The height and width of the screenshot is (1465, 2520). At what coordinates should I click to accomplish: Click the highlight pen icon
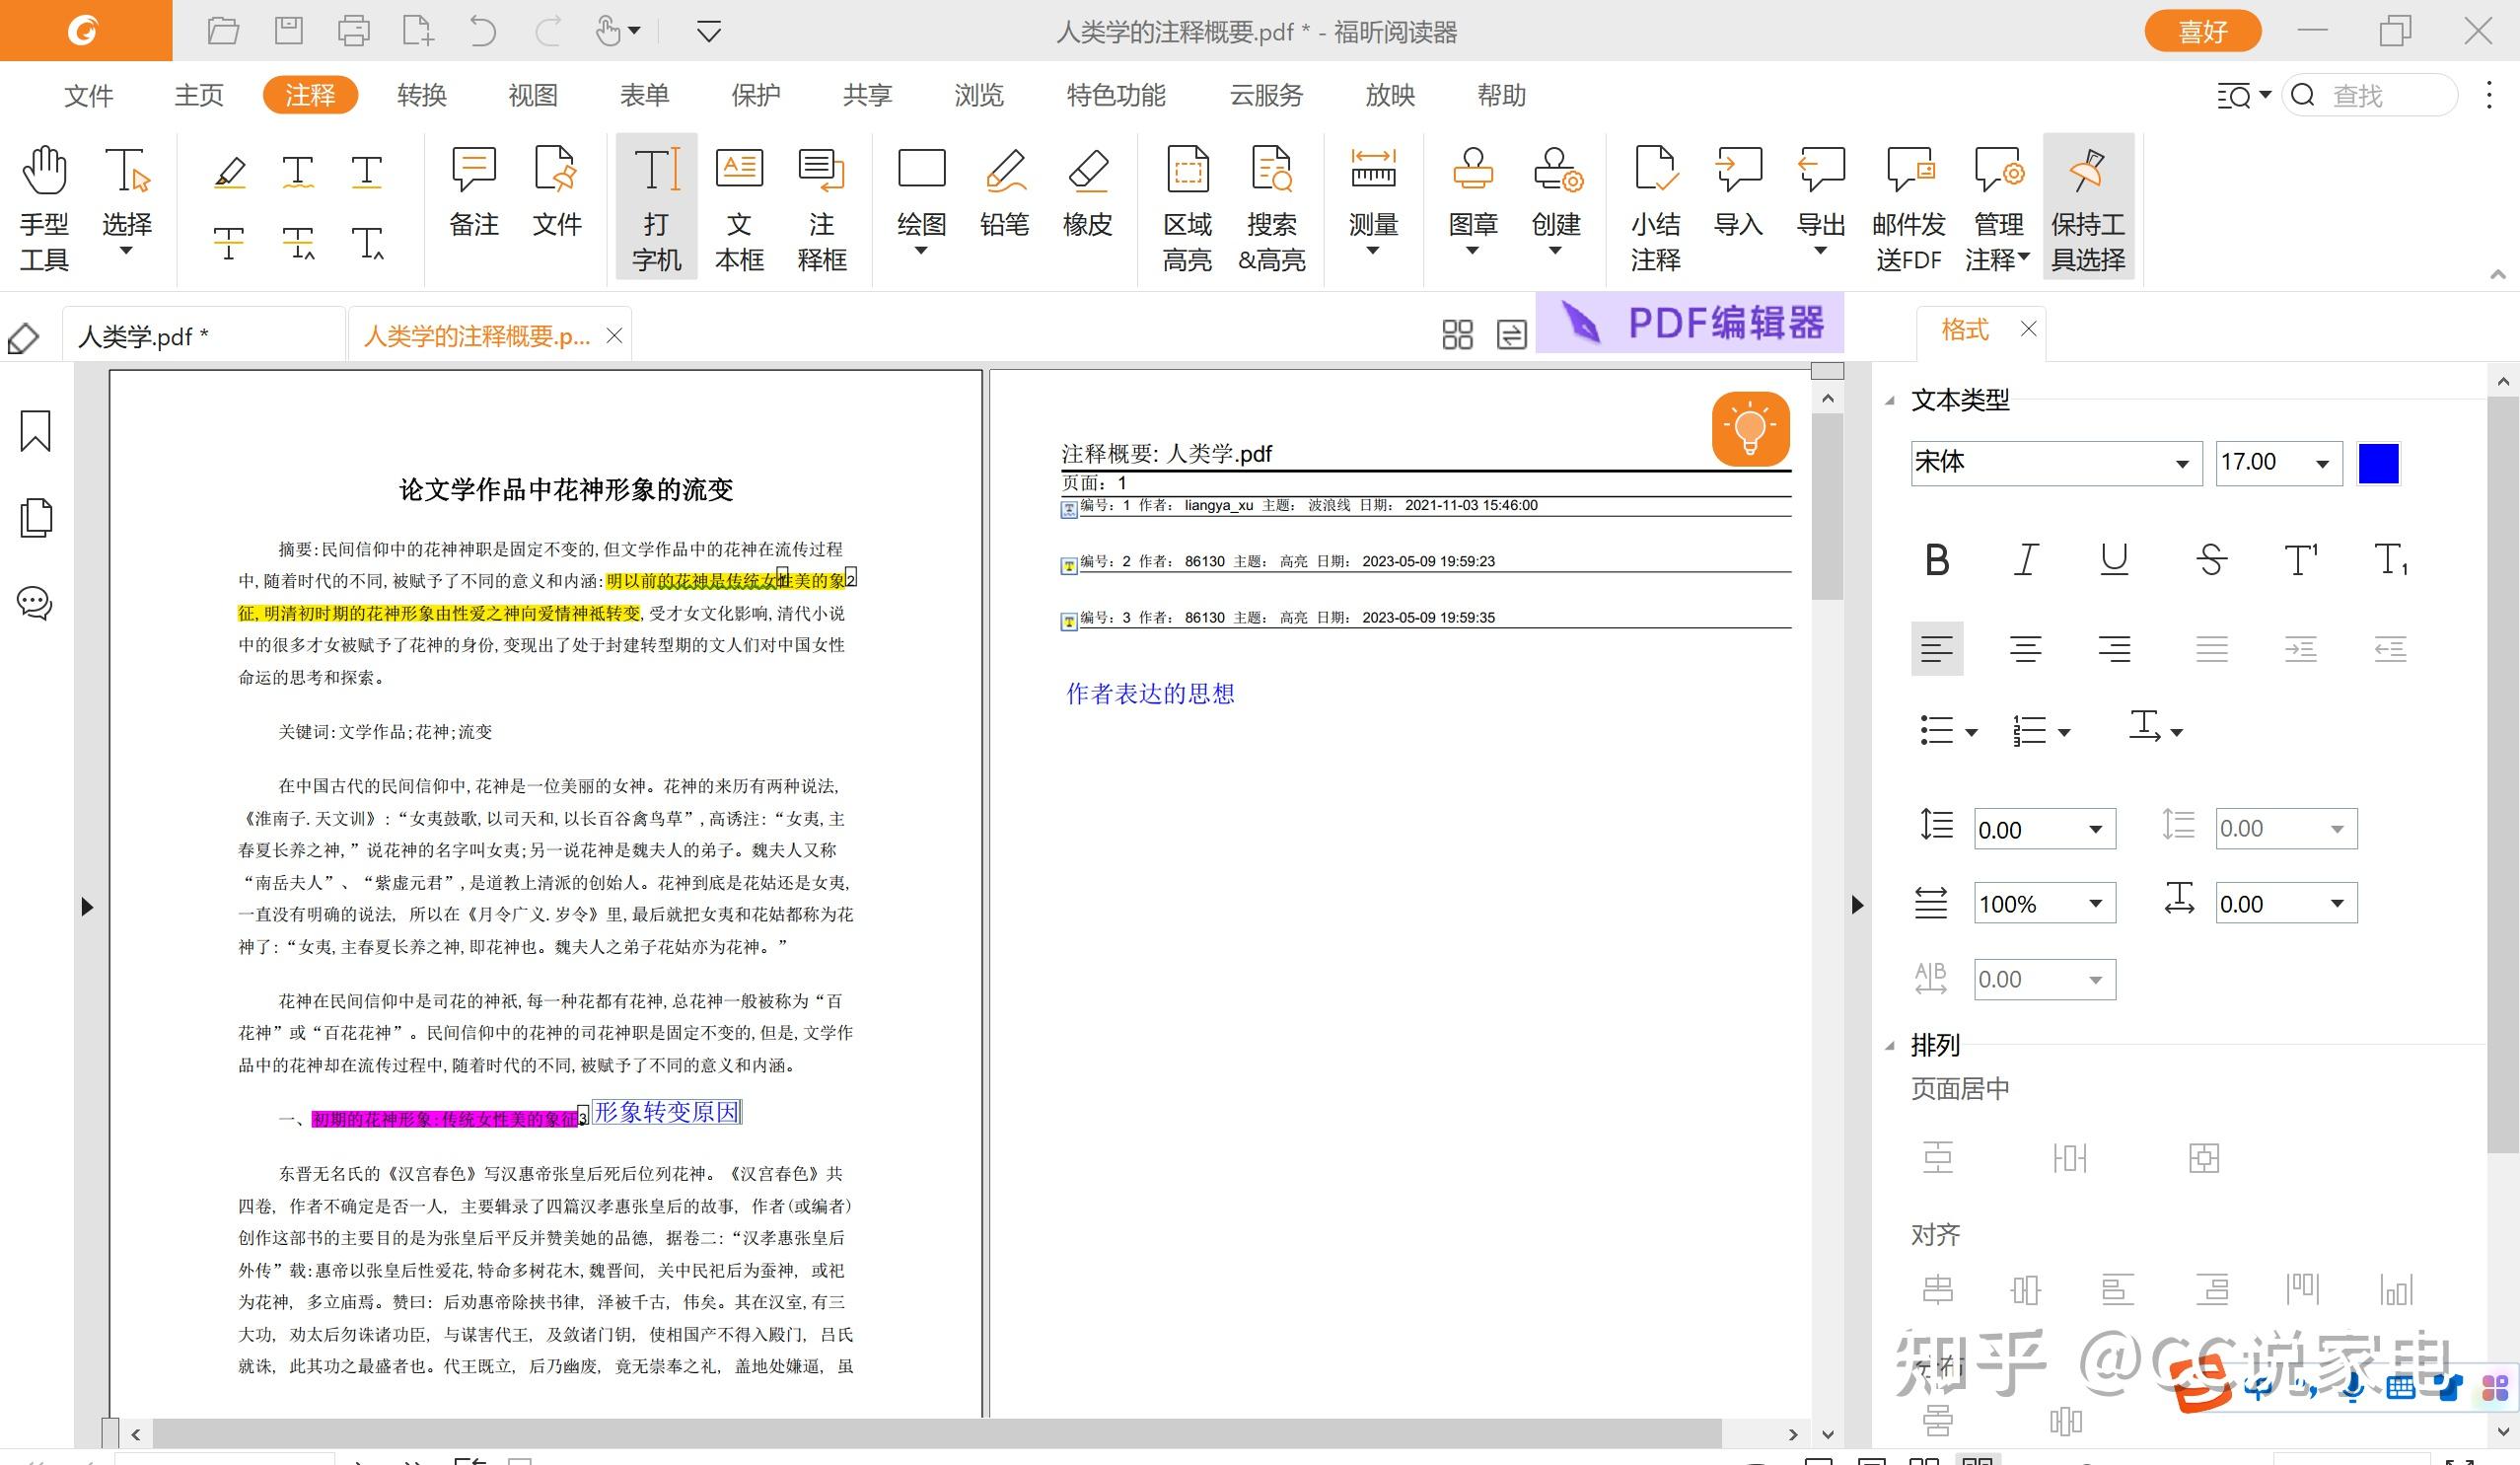(x=230, y=172)
